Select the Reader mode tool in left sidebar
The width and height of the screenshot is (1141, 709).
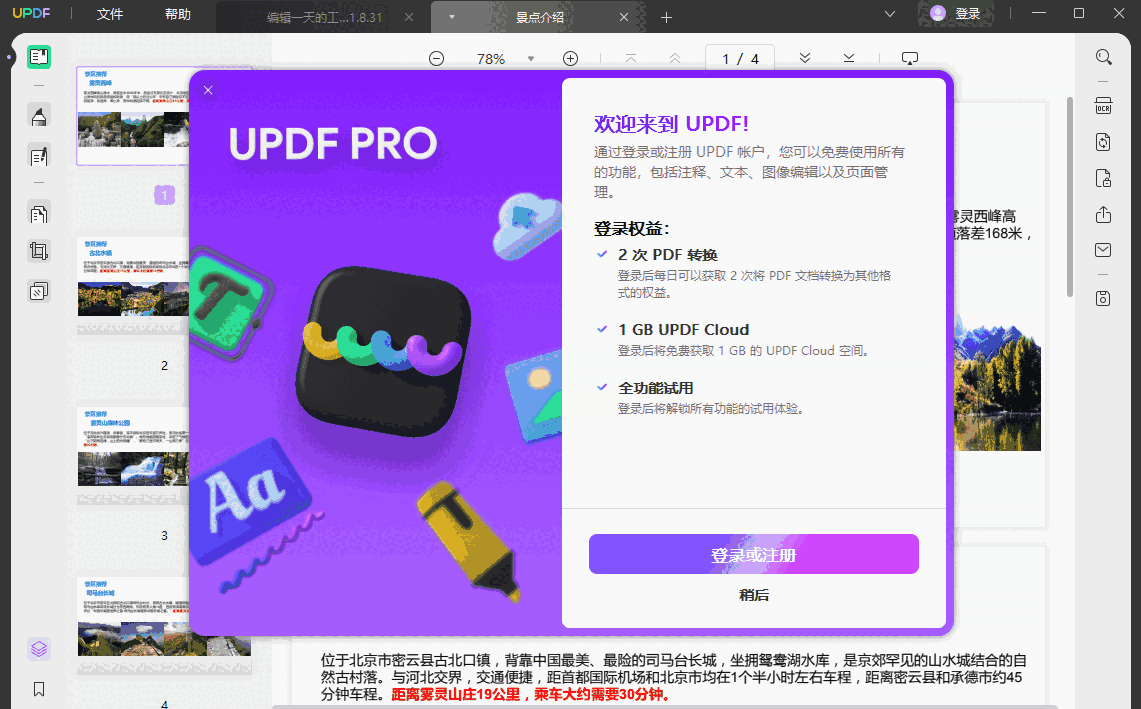[38, 57]
